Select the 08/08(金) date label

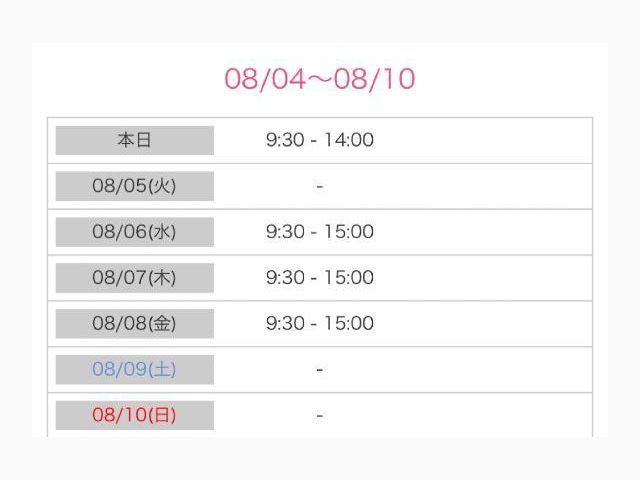tap(135, 324)
